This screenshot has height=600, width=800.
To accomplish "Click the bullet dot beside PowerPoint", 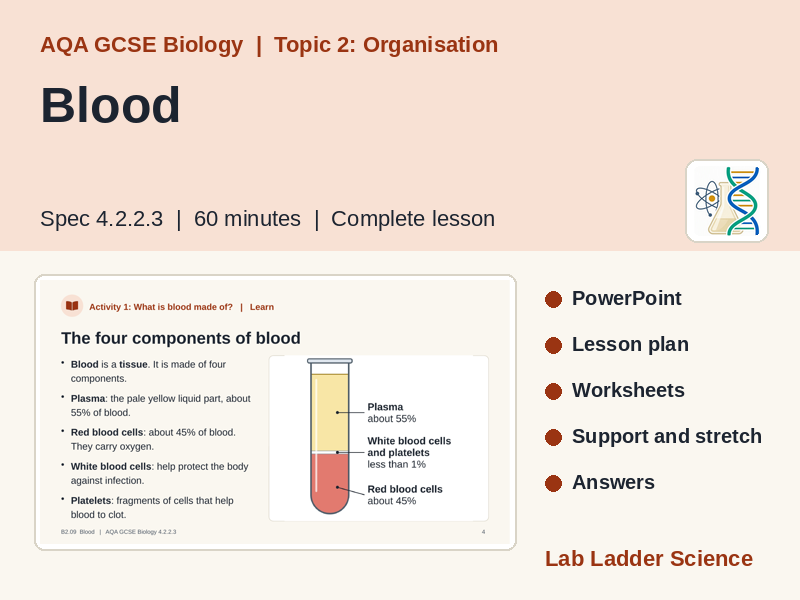I will tap(553, 299).
